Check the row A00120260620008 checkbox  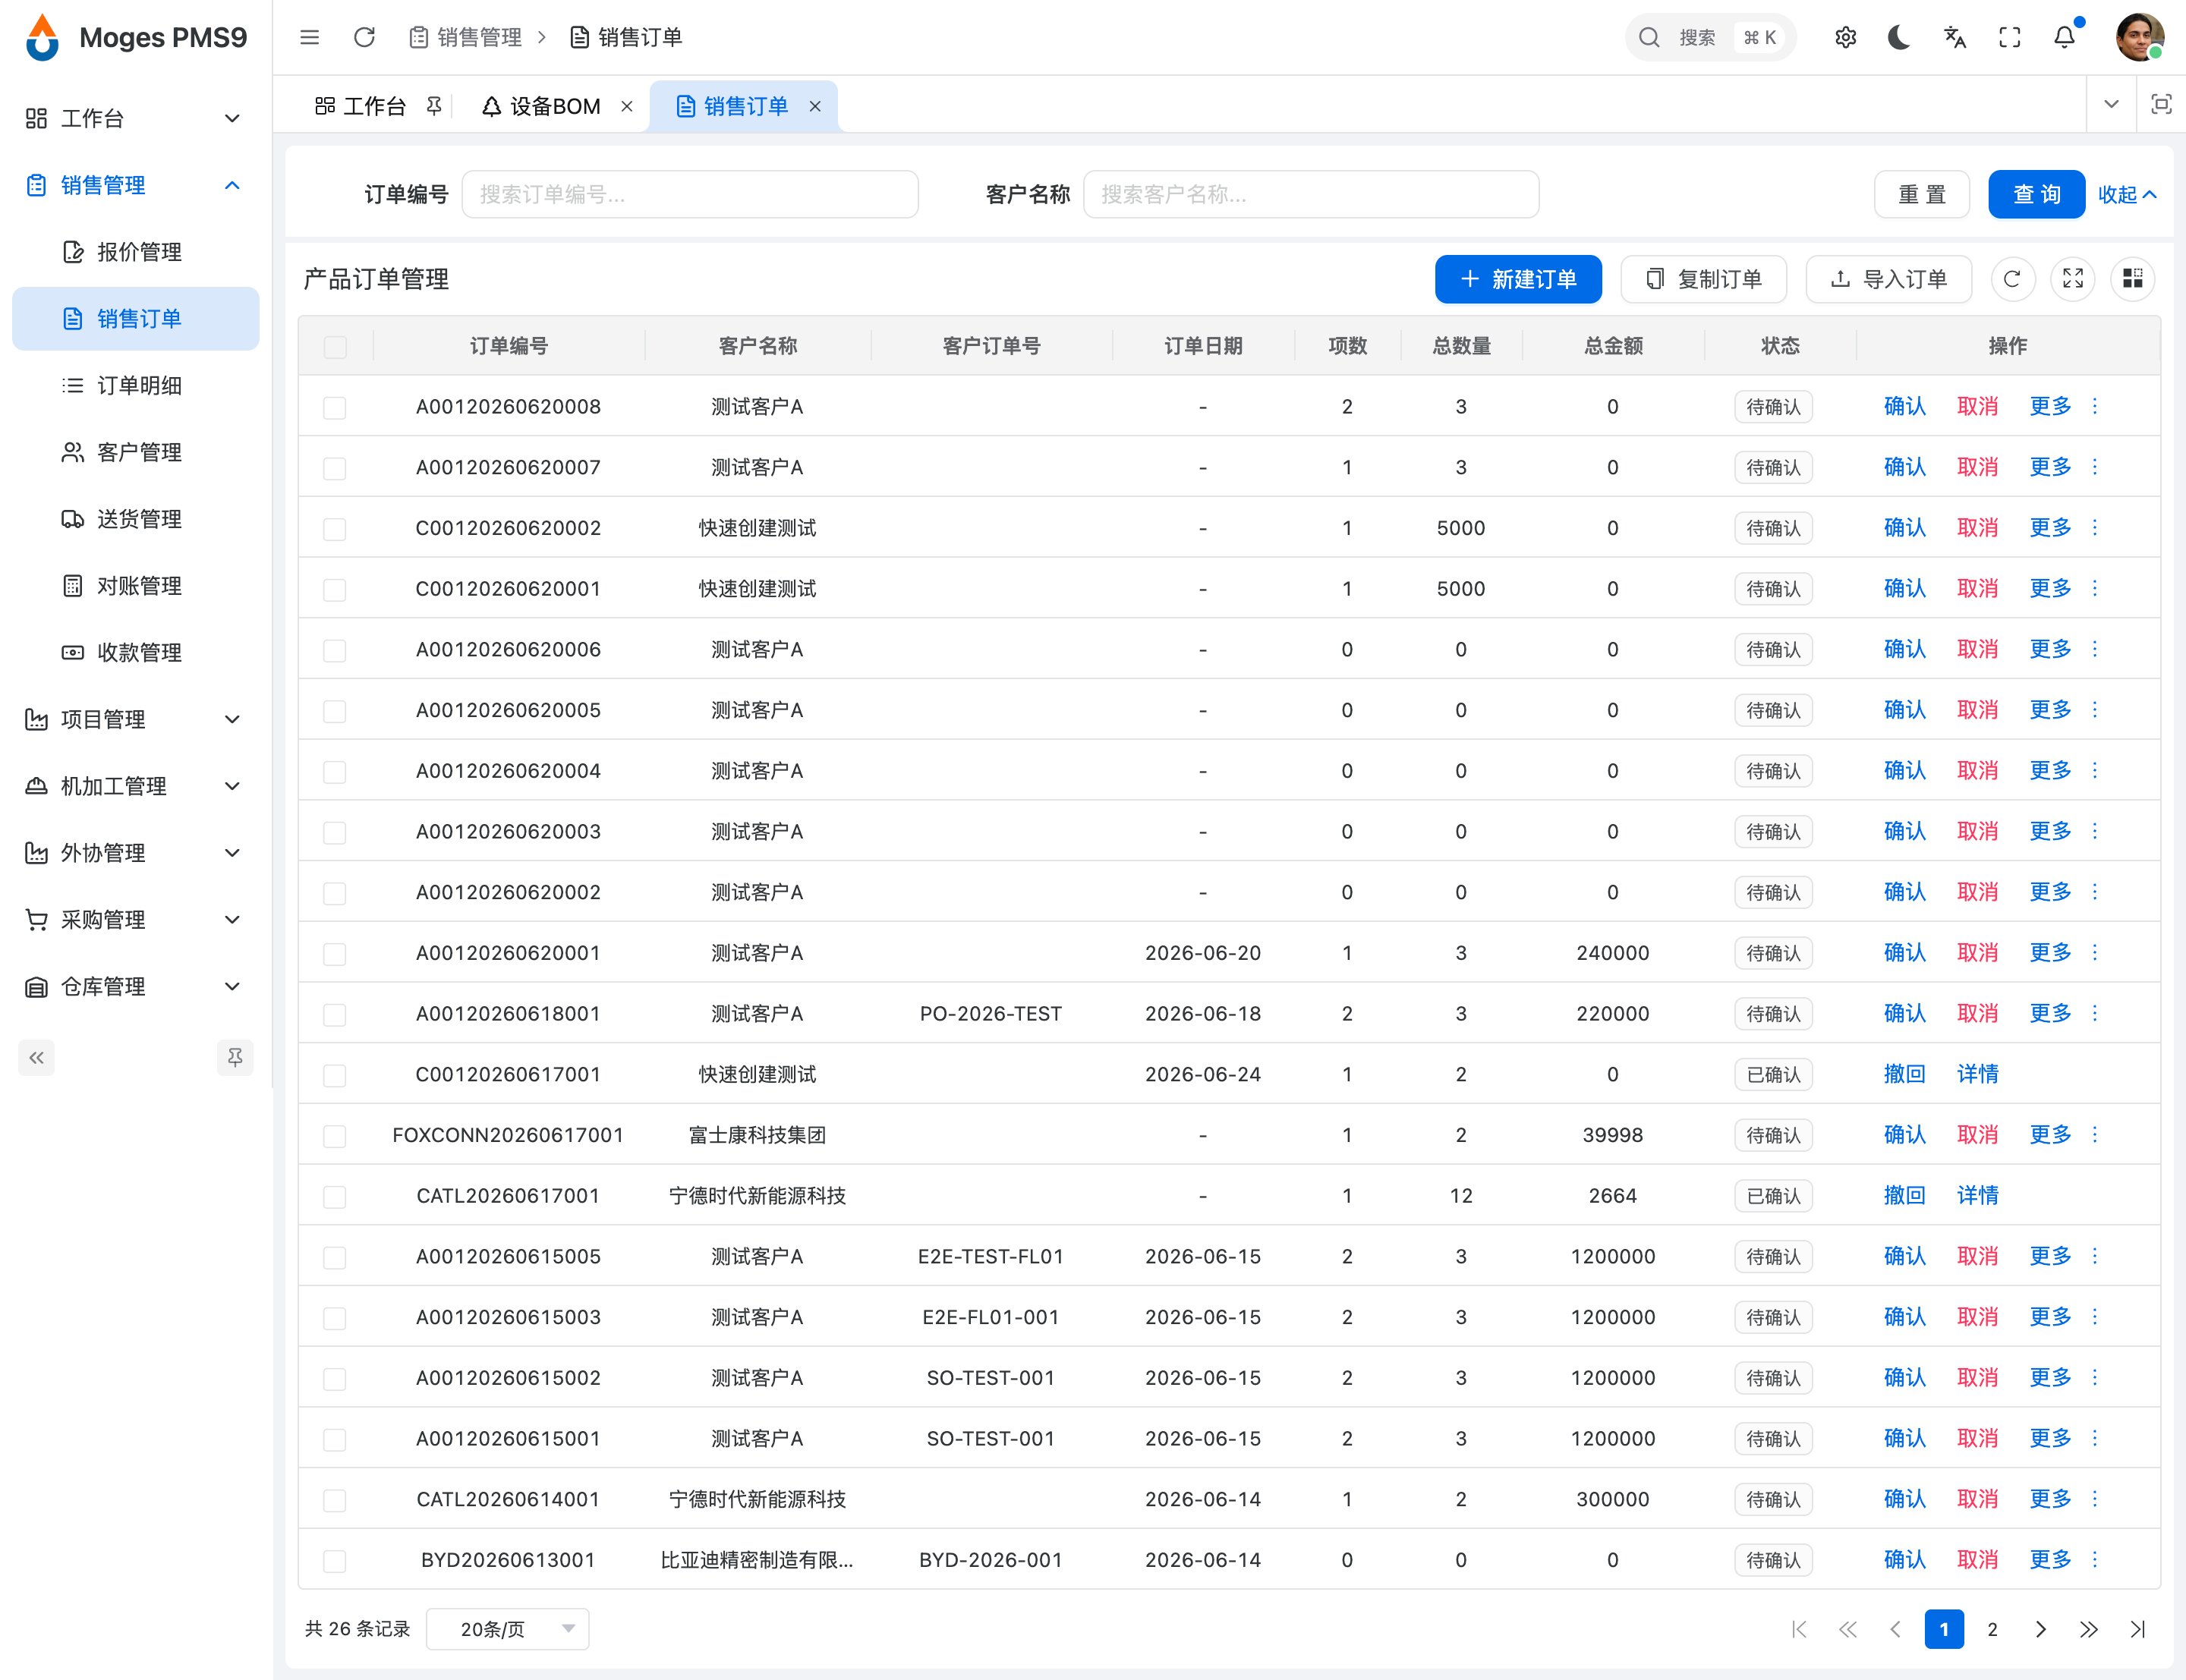point(335,407)
